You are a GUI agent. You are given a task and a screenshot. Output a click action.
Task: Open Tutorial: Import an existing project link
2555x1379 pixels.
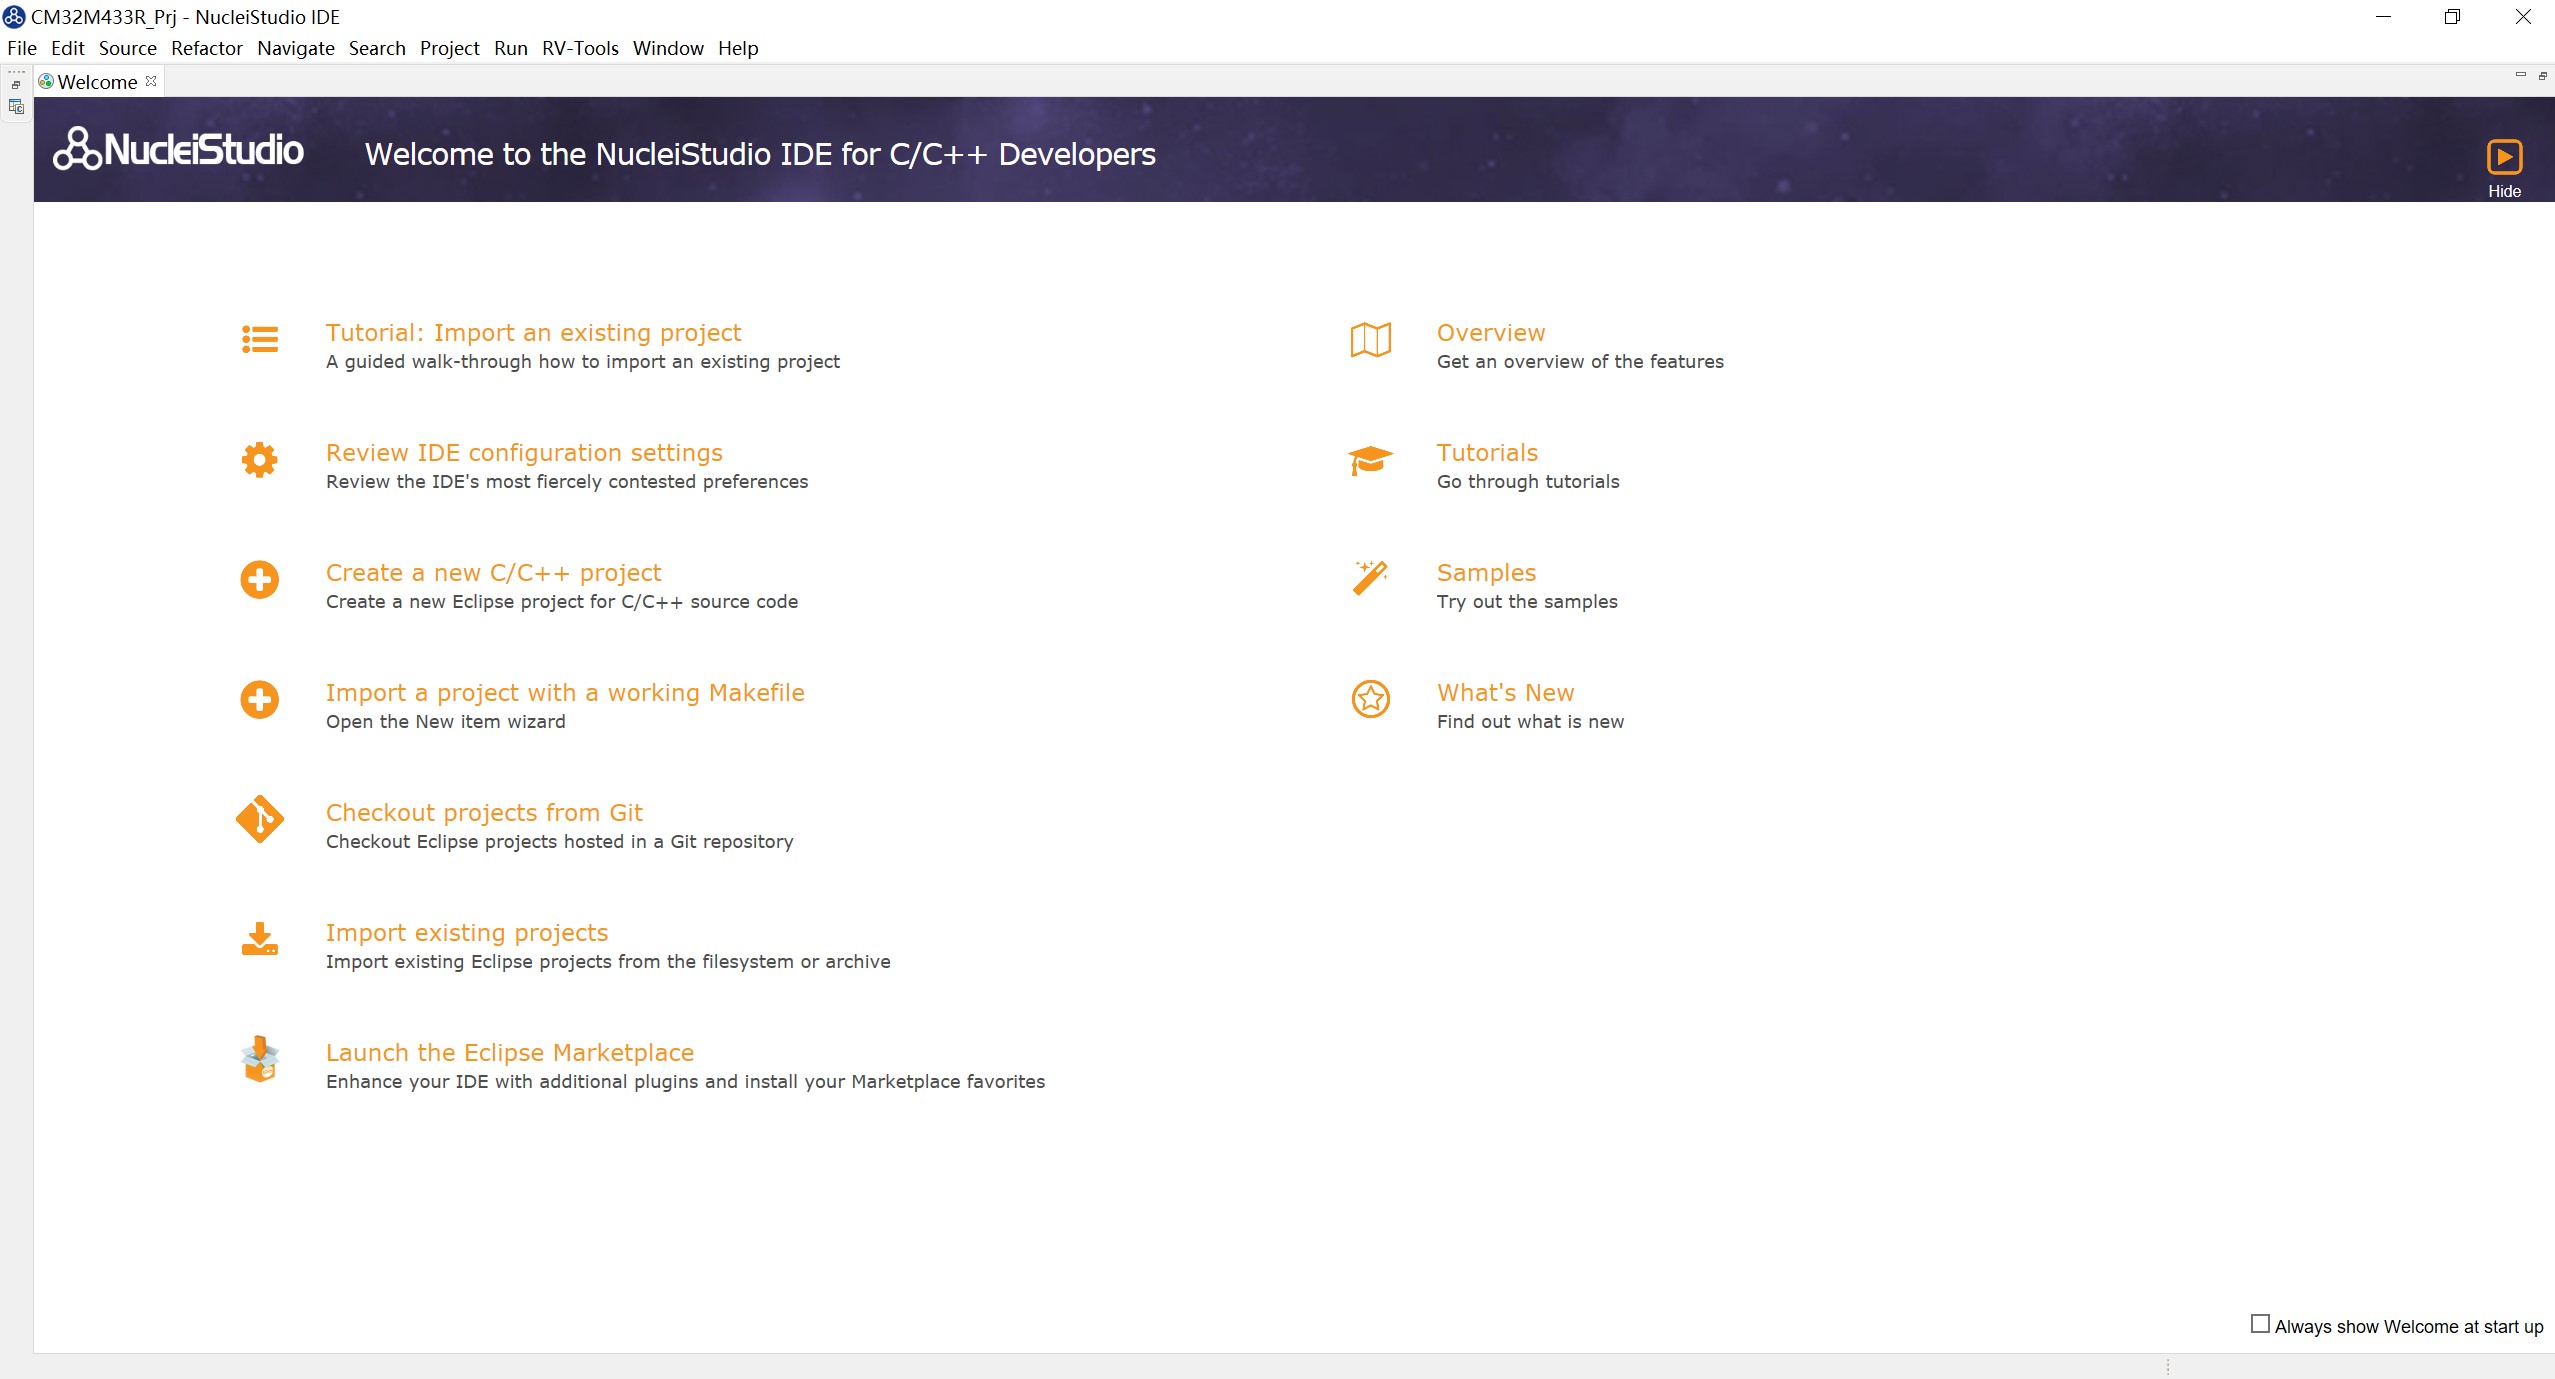[533, 333]
